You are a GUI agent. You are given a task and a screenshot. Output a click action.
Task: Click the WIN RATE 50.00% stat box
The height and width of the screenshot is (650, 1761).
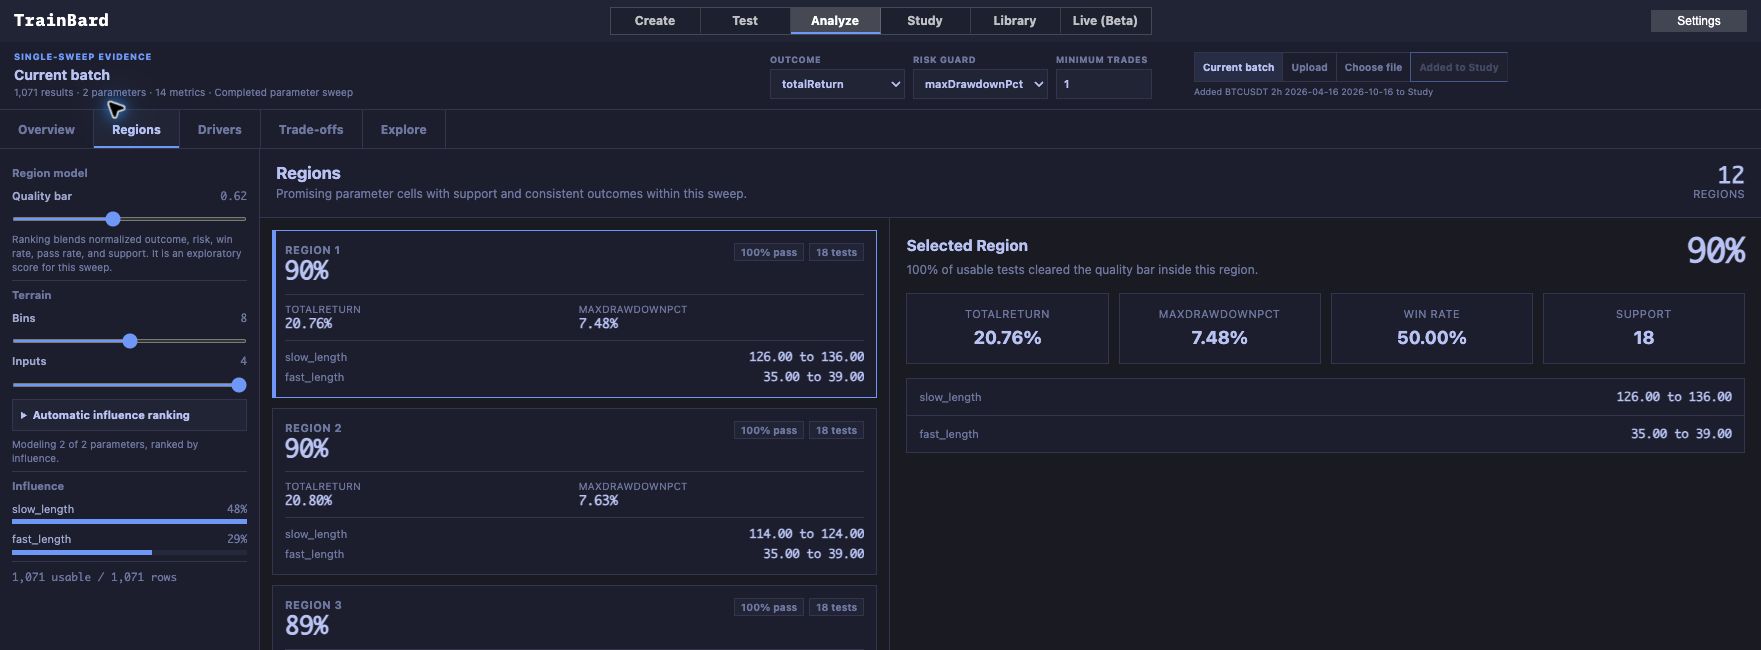[1431, 328]
